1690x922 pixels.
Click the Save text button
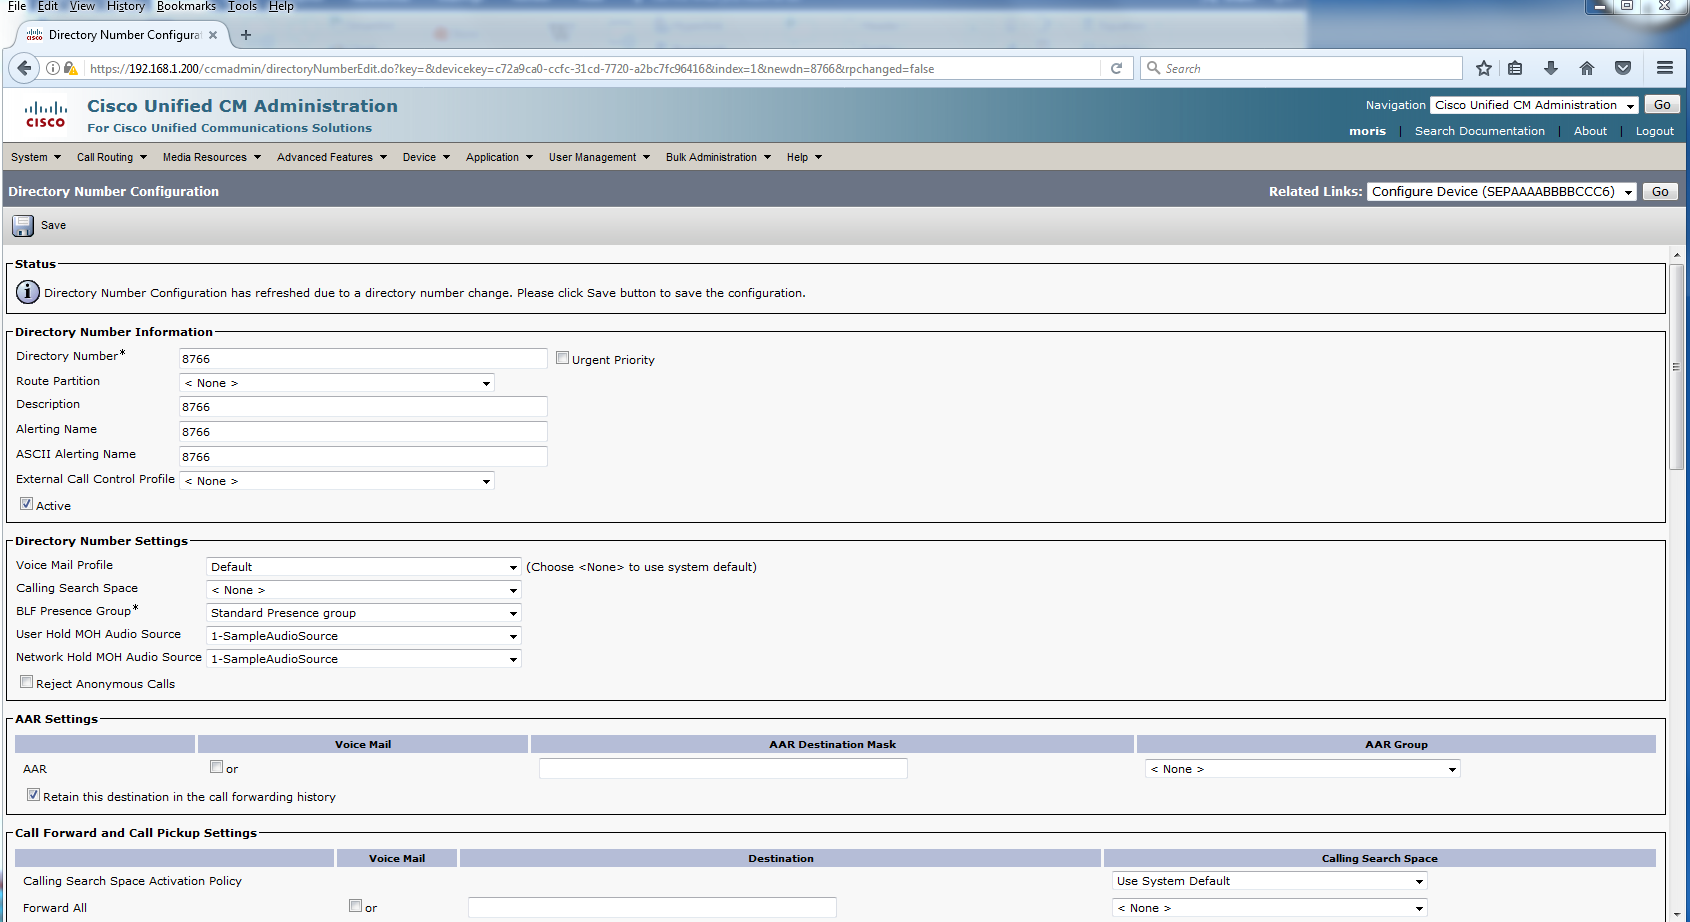(53, 226)
